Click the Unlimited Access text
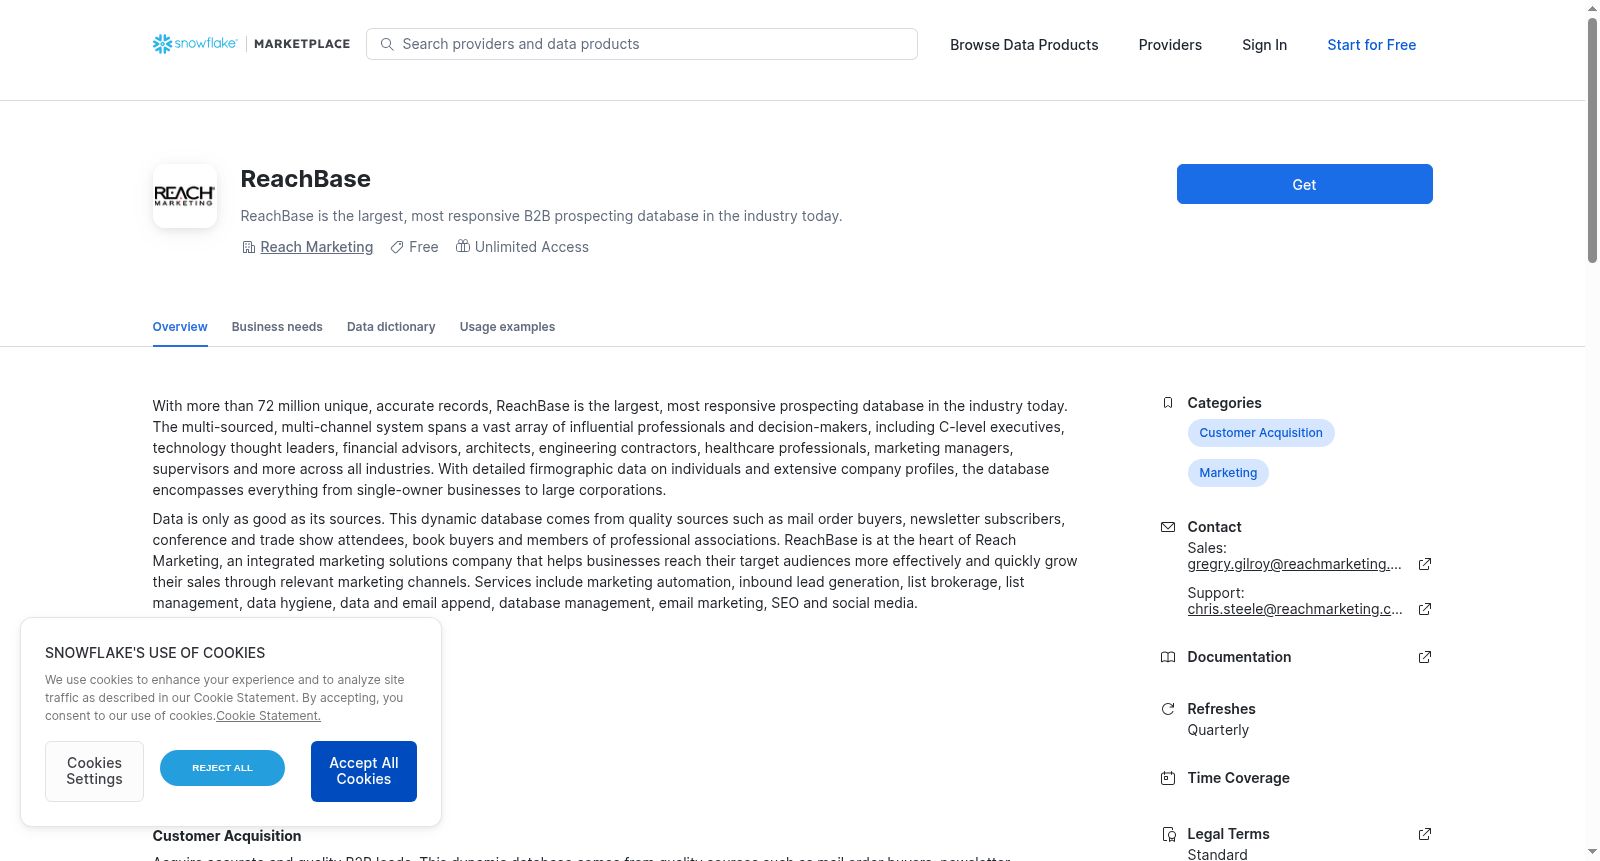 tap(532, 247)
